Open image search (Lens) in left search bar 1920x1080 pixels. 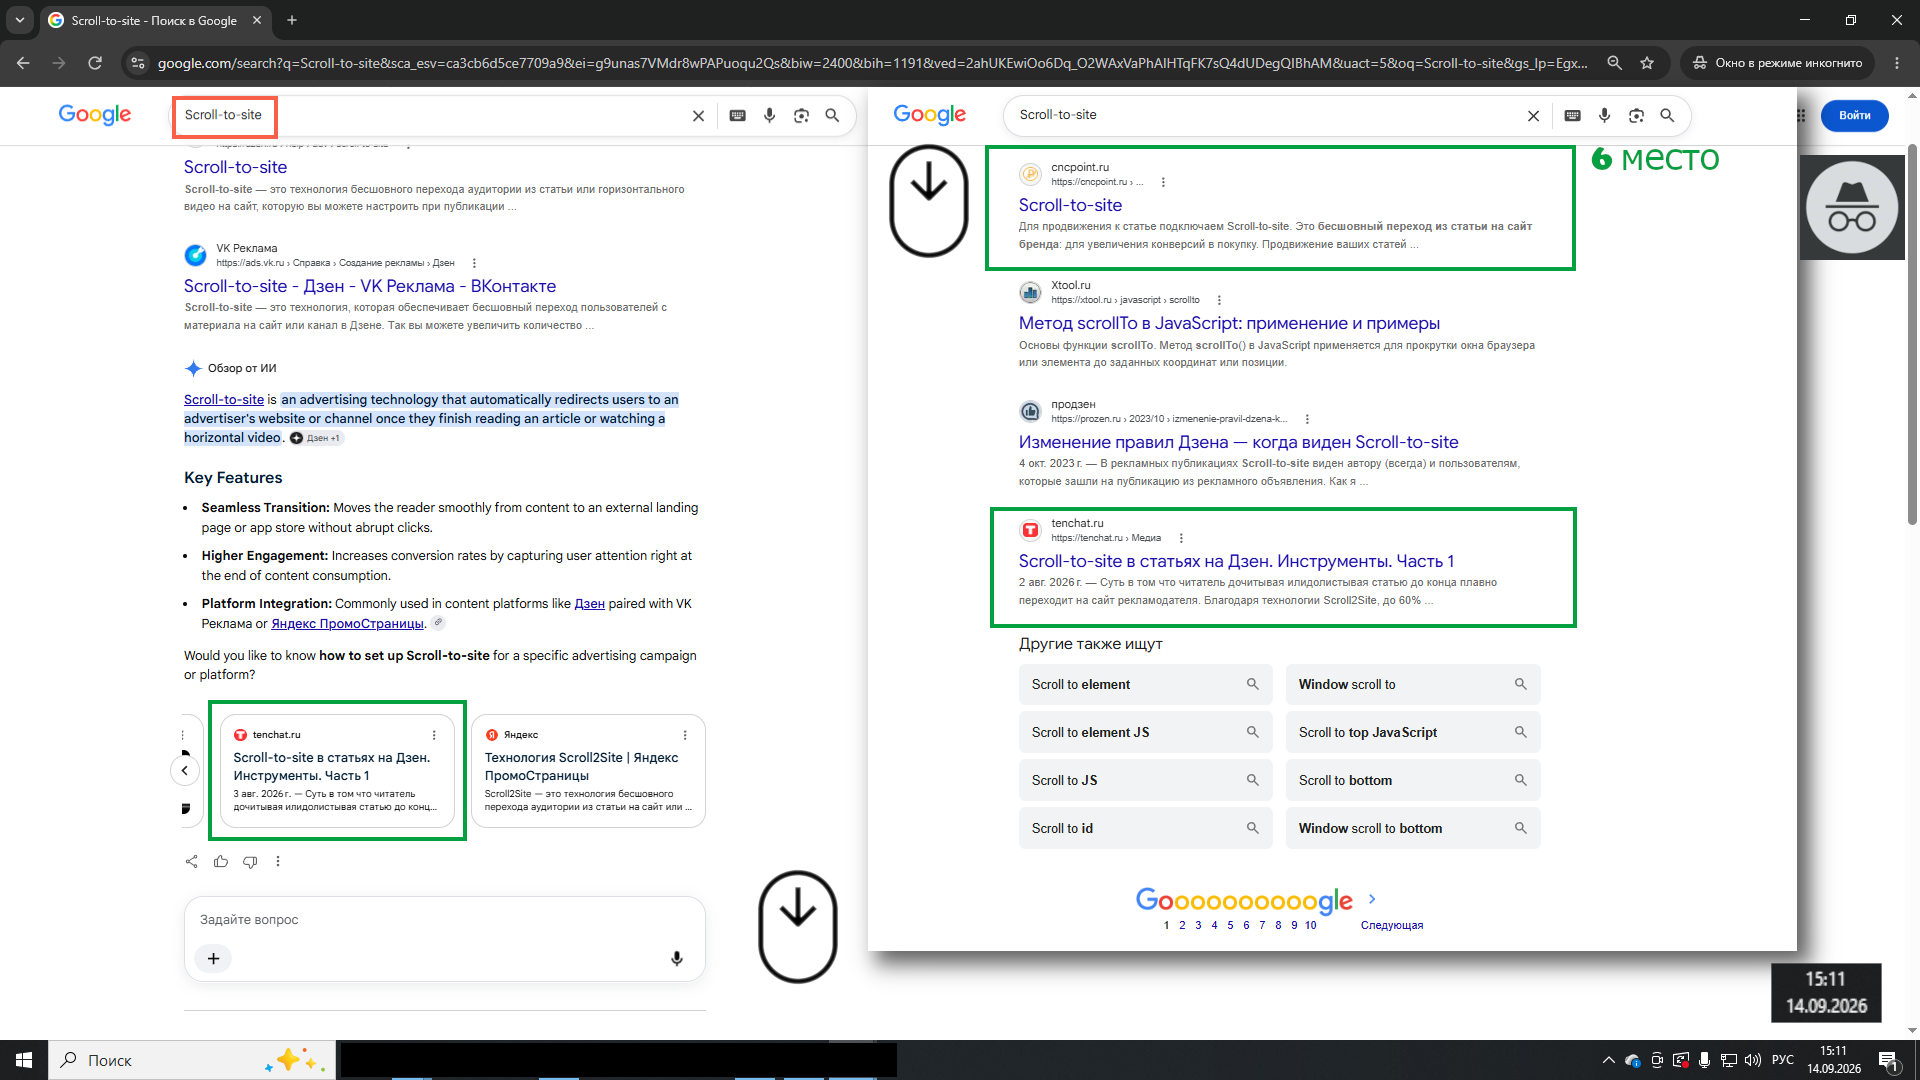point(801,116)
